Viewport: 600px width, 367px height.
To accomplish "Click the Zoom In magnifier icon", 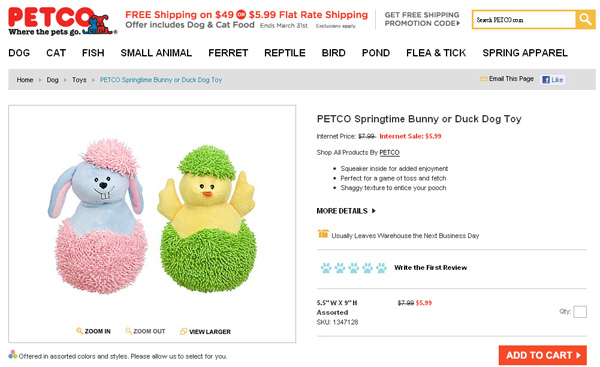I will click(79, 331).
